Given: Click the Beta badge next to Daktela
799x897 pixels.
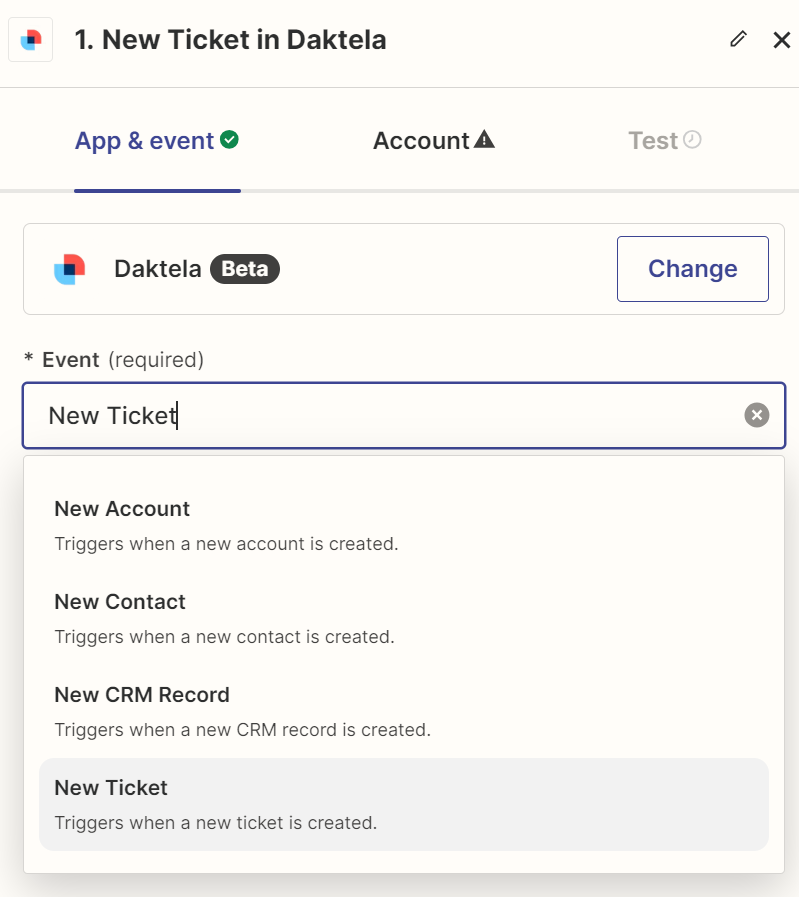Looking at the screenshot, I should [x=245, y=269].
